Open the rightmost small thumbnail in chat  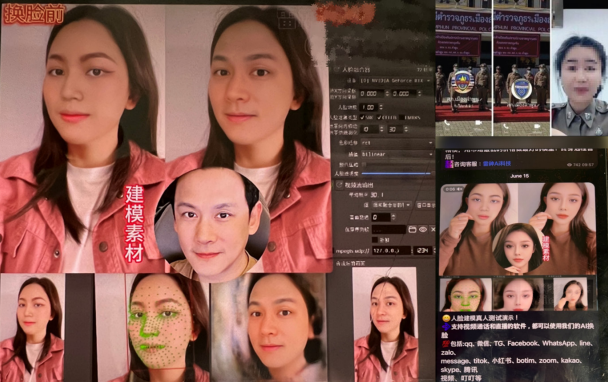tap(570, 294)
